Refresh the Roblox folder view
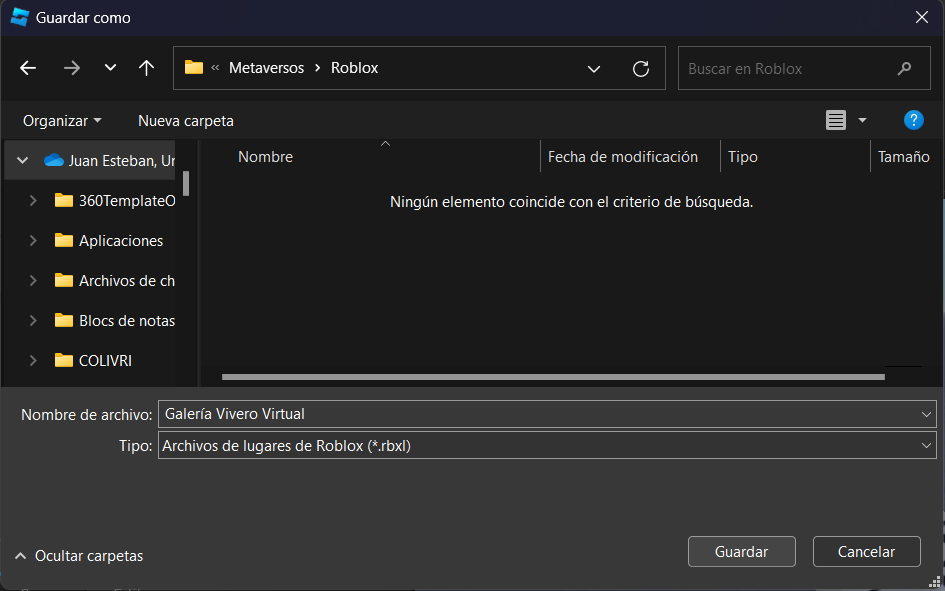This screenshot has height=591, width=945. [641, 68]
